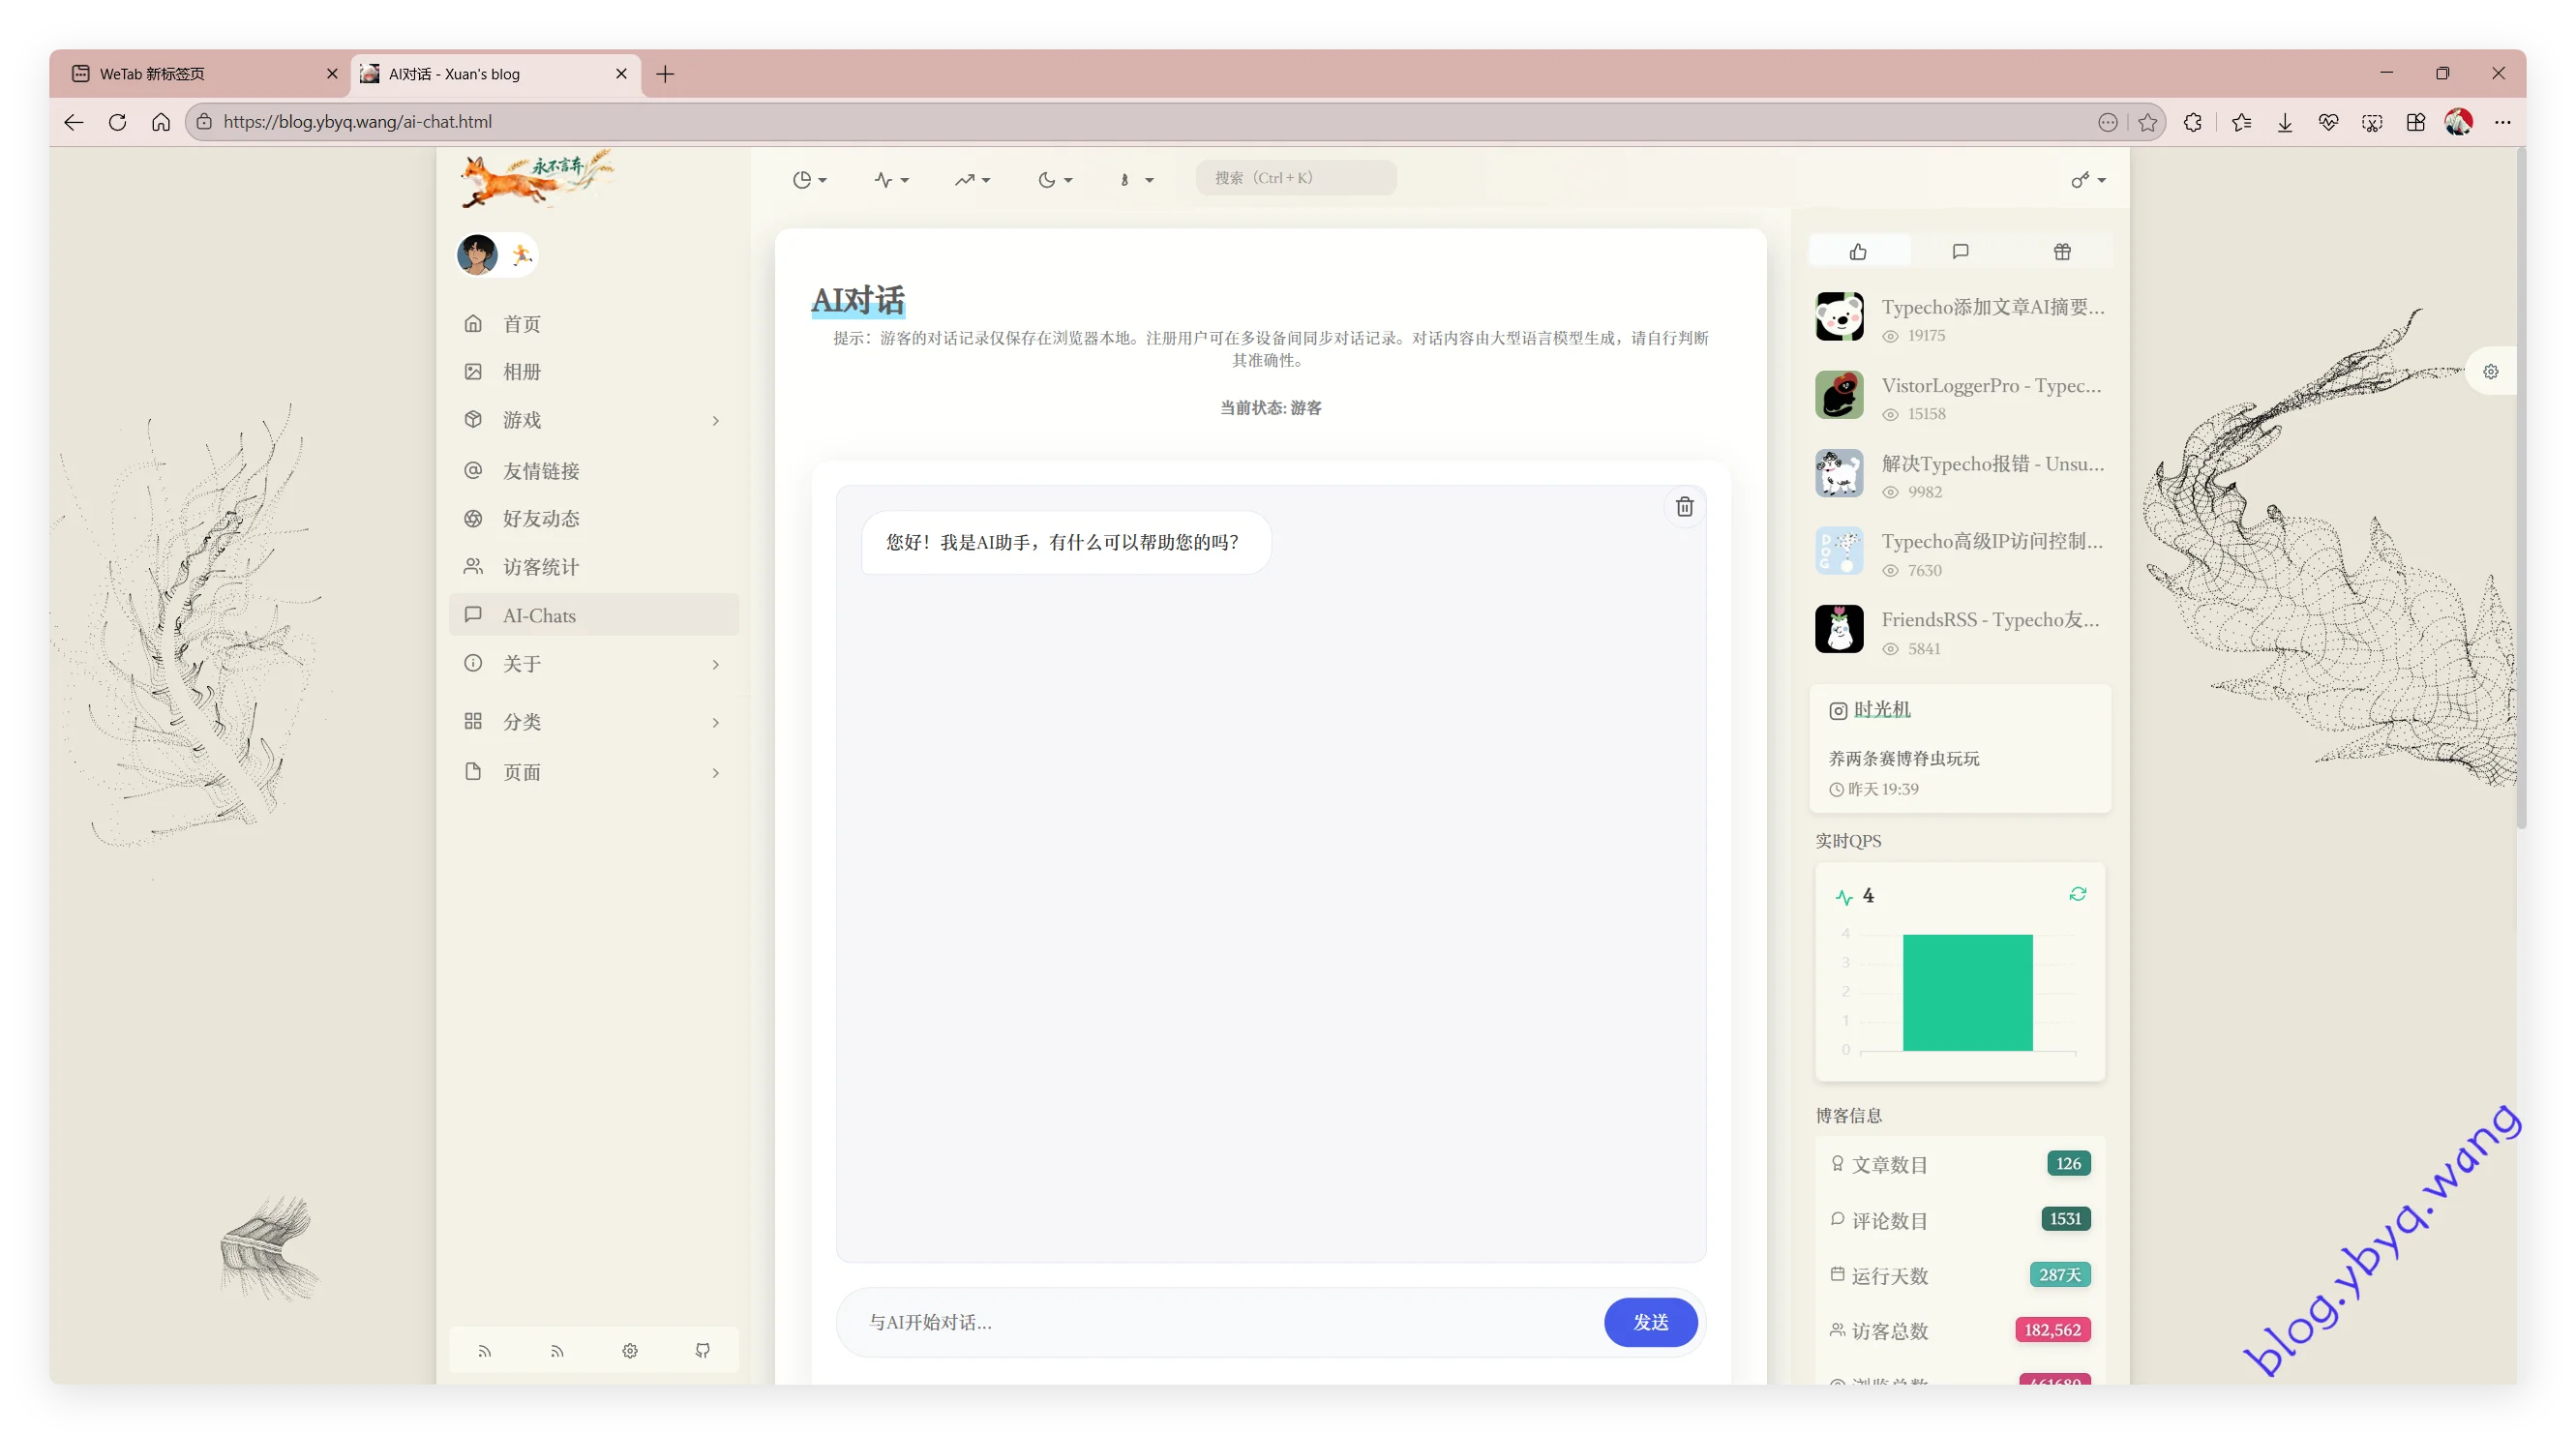The width and height of the screenshot is (2576, 1434).
Task: Click the 发送 send button
Action: click(1650, 1322)
